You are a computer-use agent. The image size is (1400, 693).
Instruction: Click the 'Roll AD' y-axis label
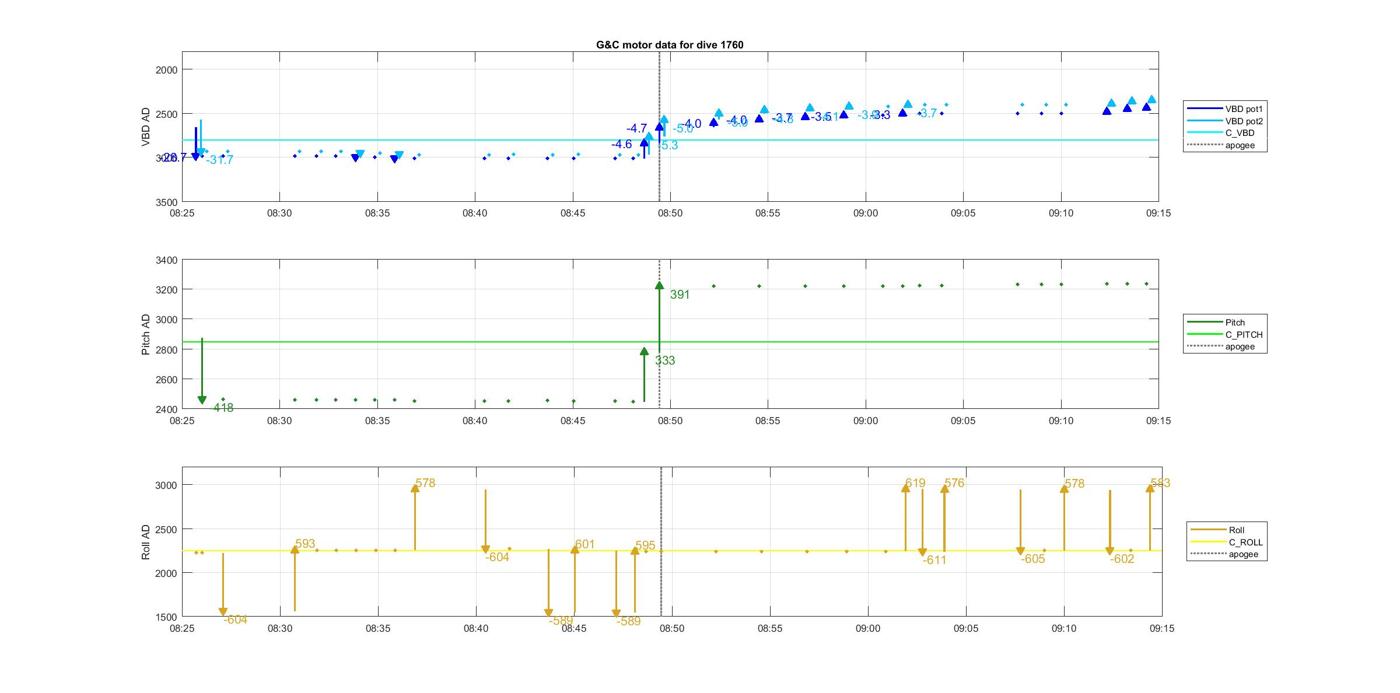146,541
